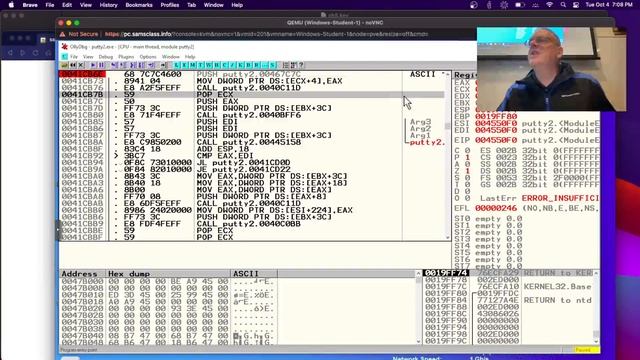
Task: Click the Execute till return icon
Action: [151, 65]
